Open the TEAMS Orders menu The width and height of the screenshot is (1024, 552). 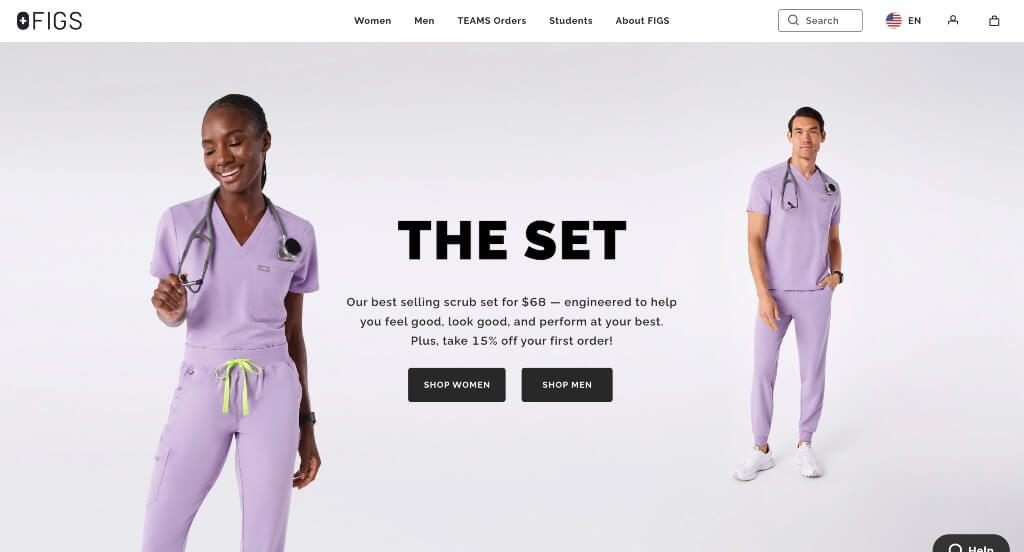[x=492, y=21]
